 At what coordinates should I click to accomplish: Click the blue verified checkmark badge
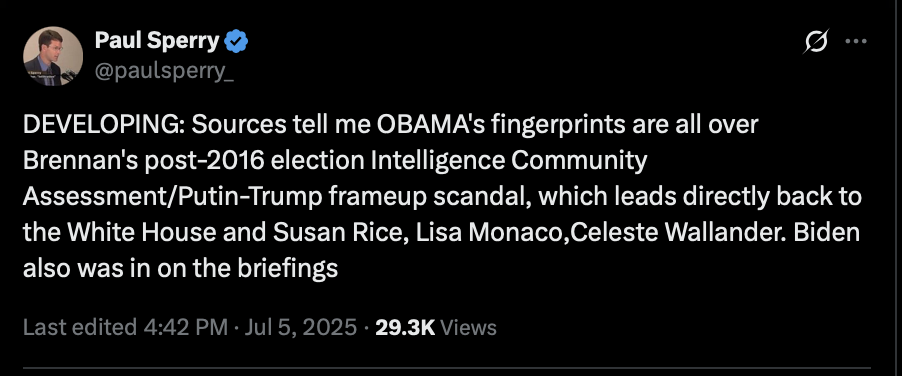pos(236,41)
